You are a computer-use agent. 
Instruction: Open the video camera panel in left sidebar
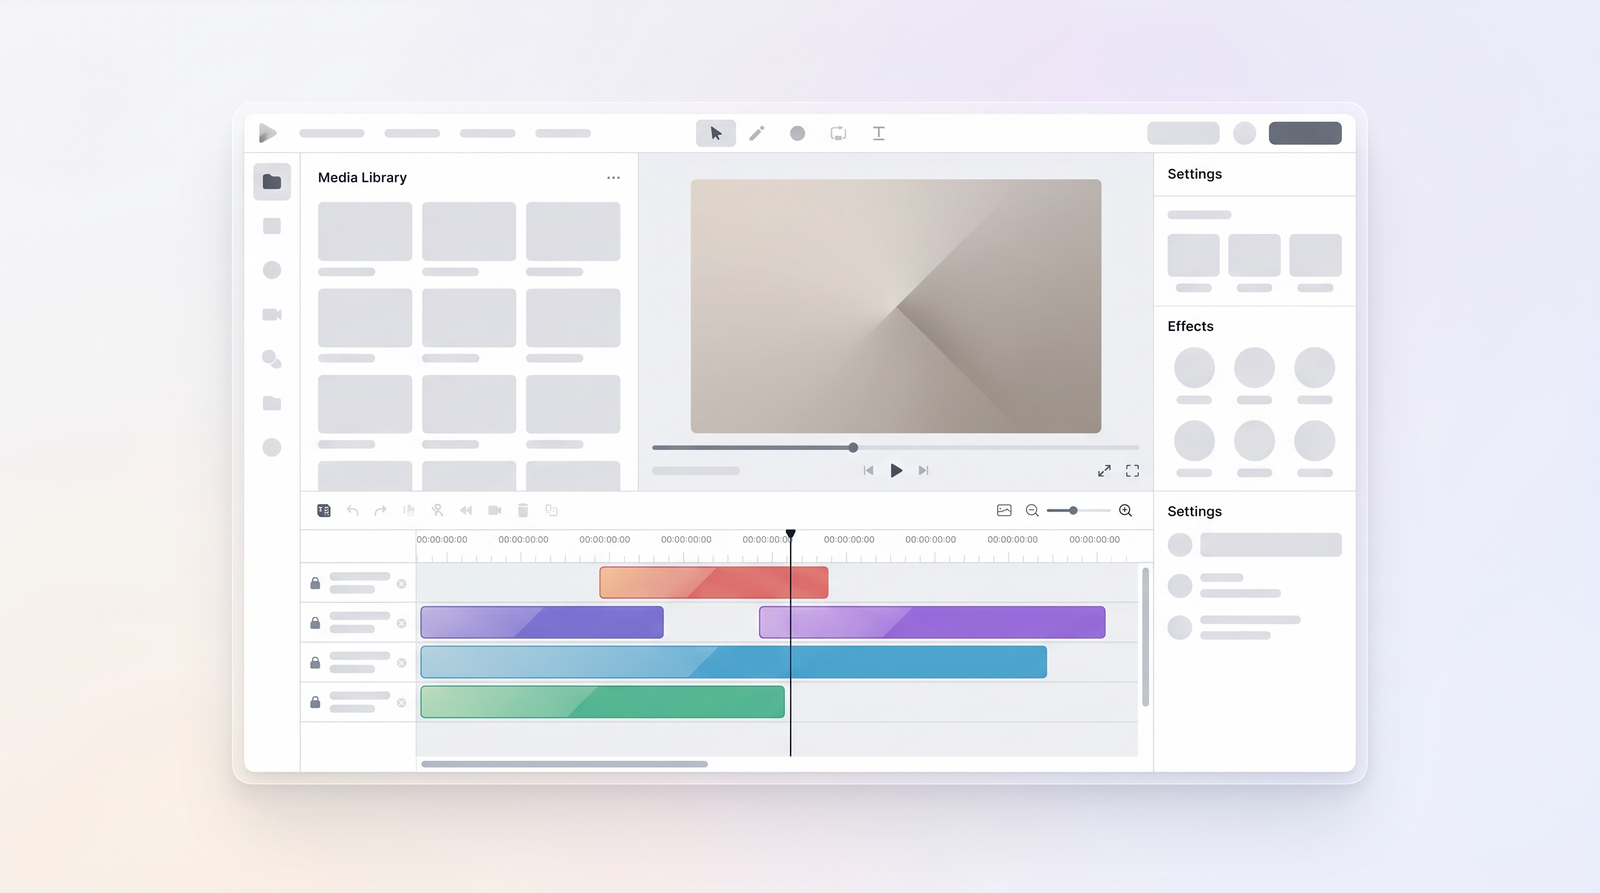point(272,314)
